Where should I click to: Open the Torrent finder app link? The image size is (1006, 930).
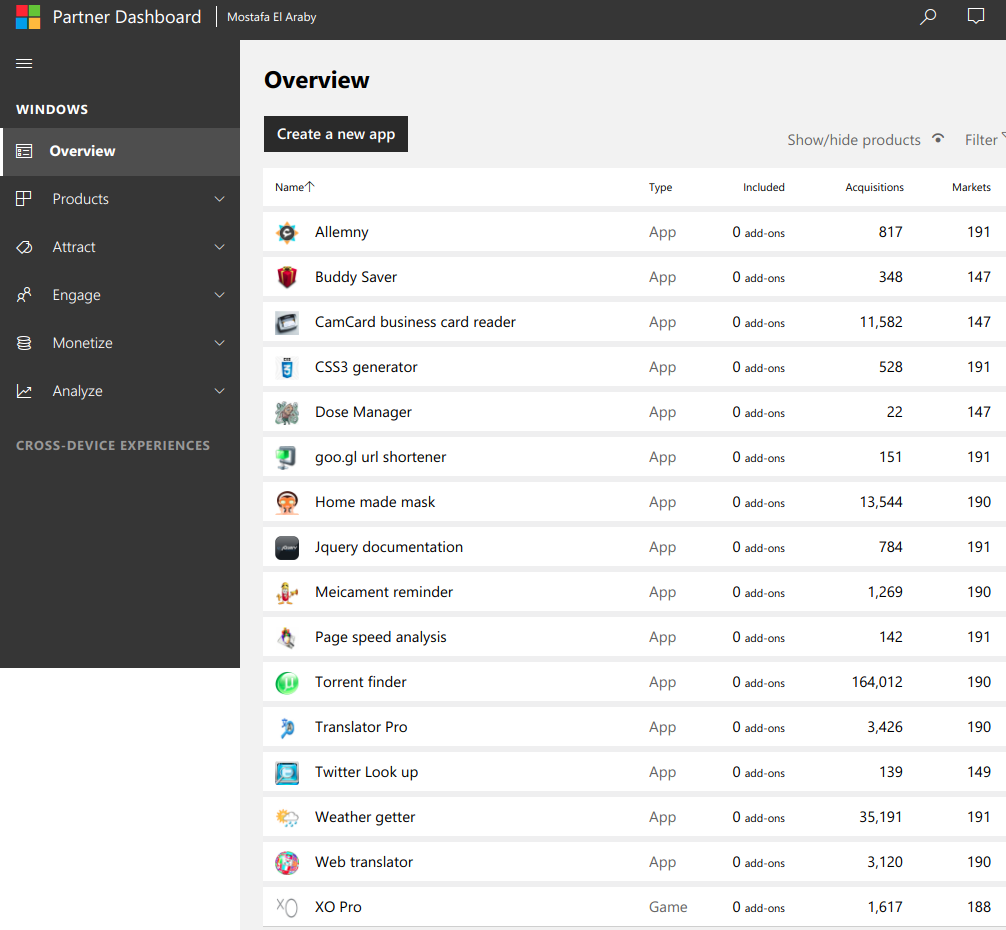[x=361, y=682]
